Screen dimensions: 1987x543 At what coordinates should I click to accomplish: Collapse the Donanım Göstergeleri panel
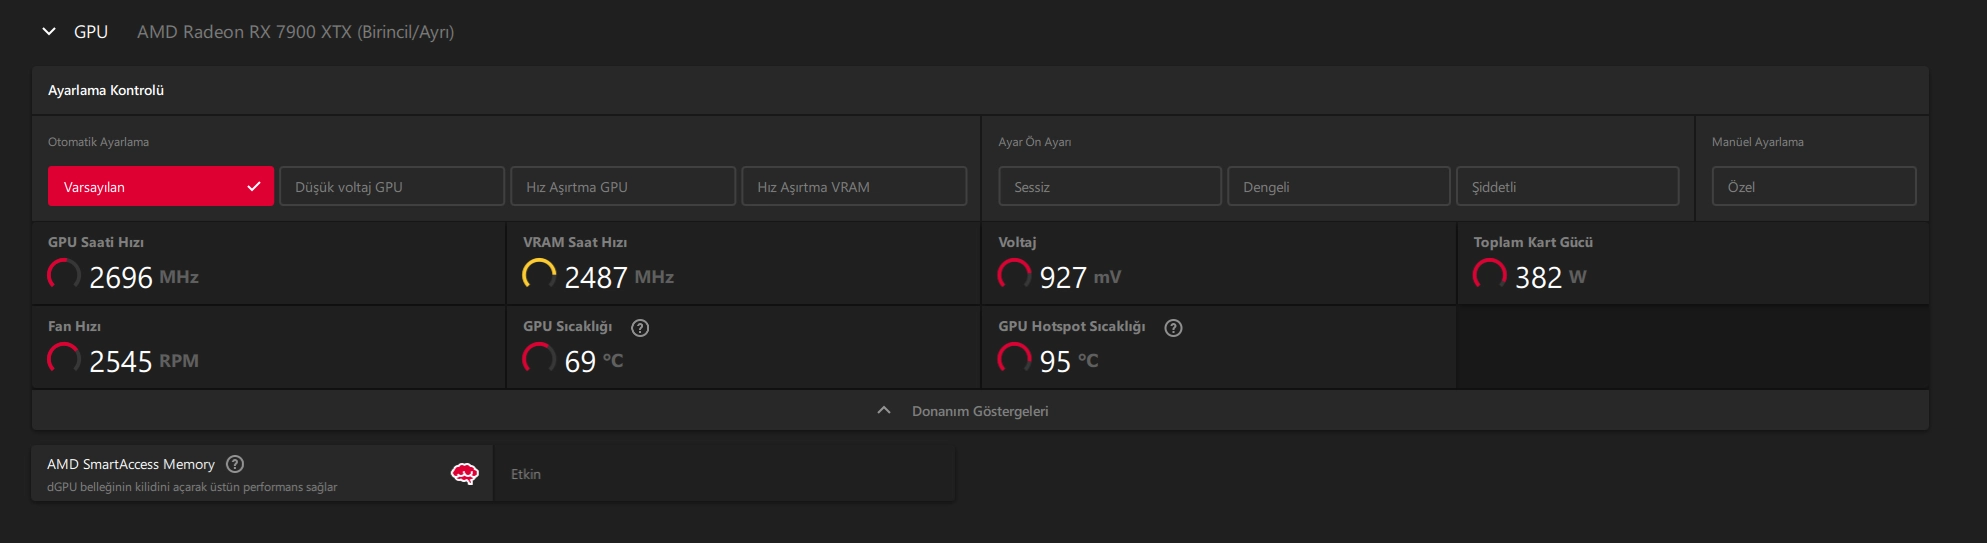980,411
